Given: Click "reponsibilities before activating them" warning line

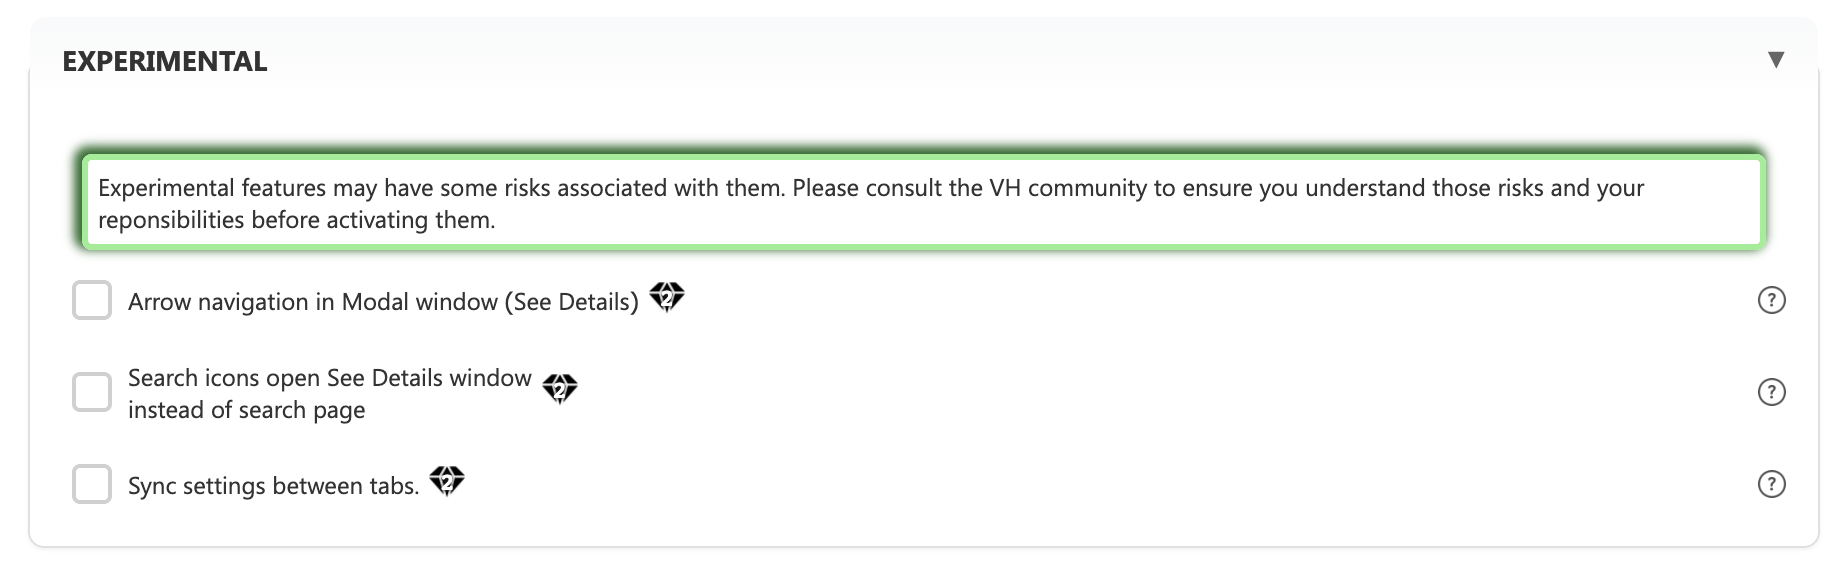Looking at the screenshot, I should pyautogui.click(x=297, y=220).
